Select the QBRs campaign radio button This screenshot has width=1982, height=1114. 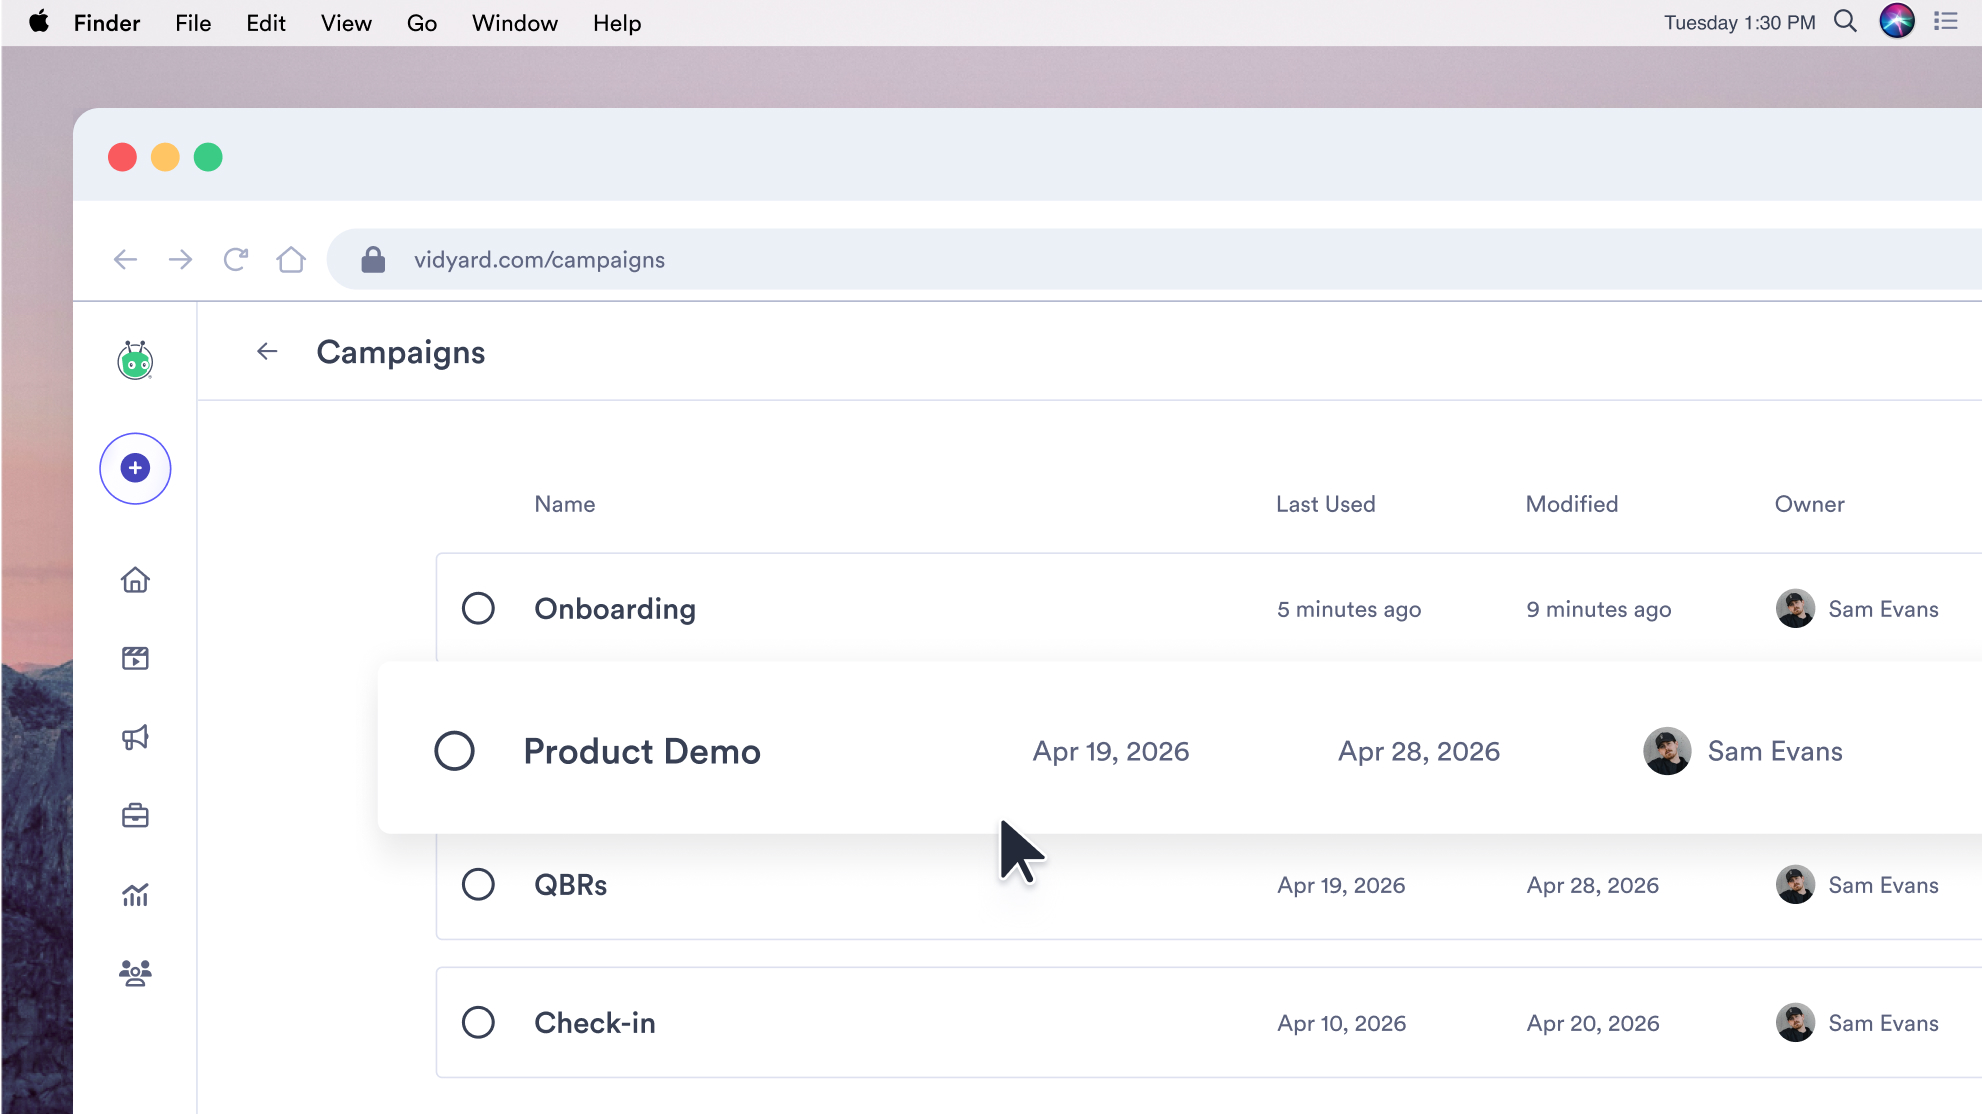(x=478, y=884)
